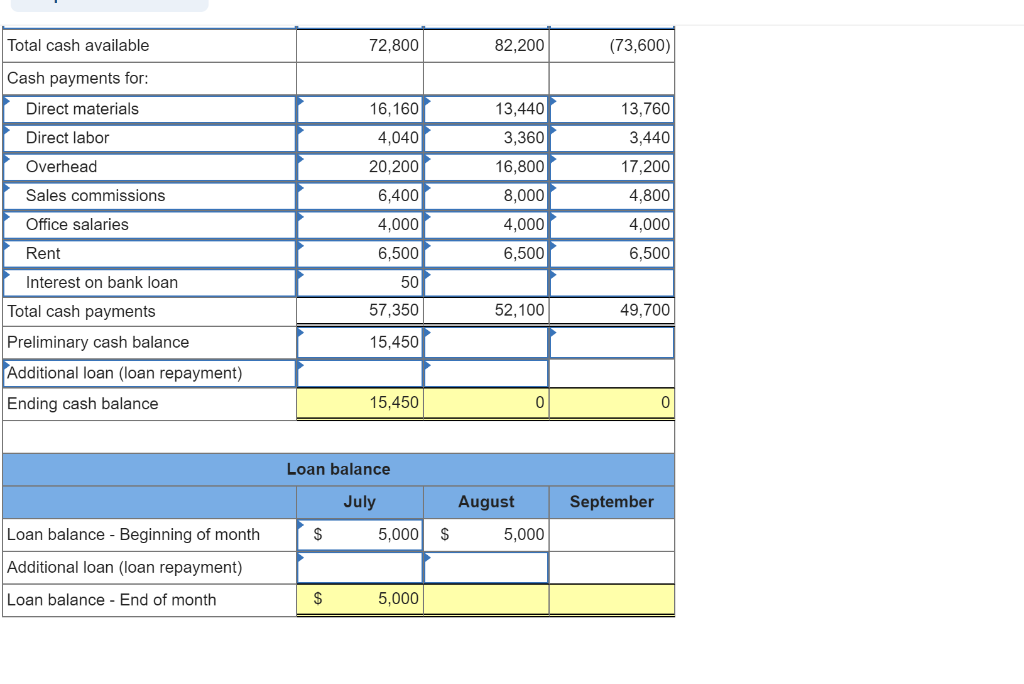Screen dimensions: 1024x684
Task: Click empty August Preliminary cash balance cell
Action: [486, 342]
